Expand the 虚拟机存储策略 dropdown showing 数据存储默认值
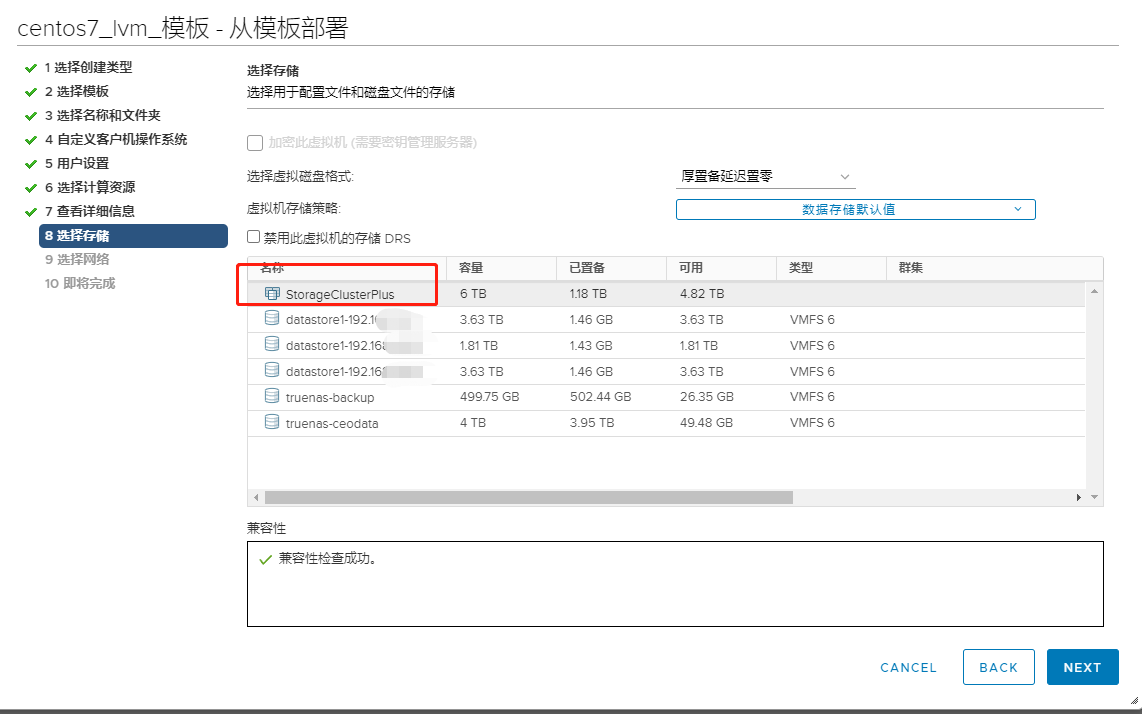 click(855, 209)
